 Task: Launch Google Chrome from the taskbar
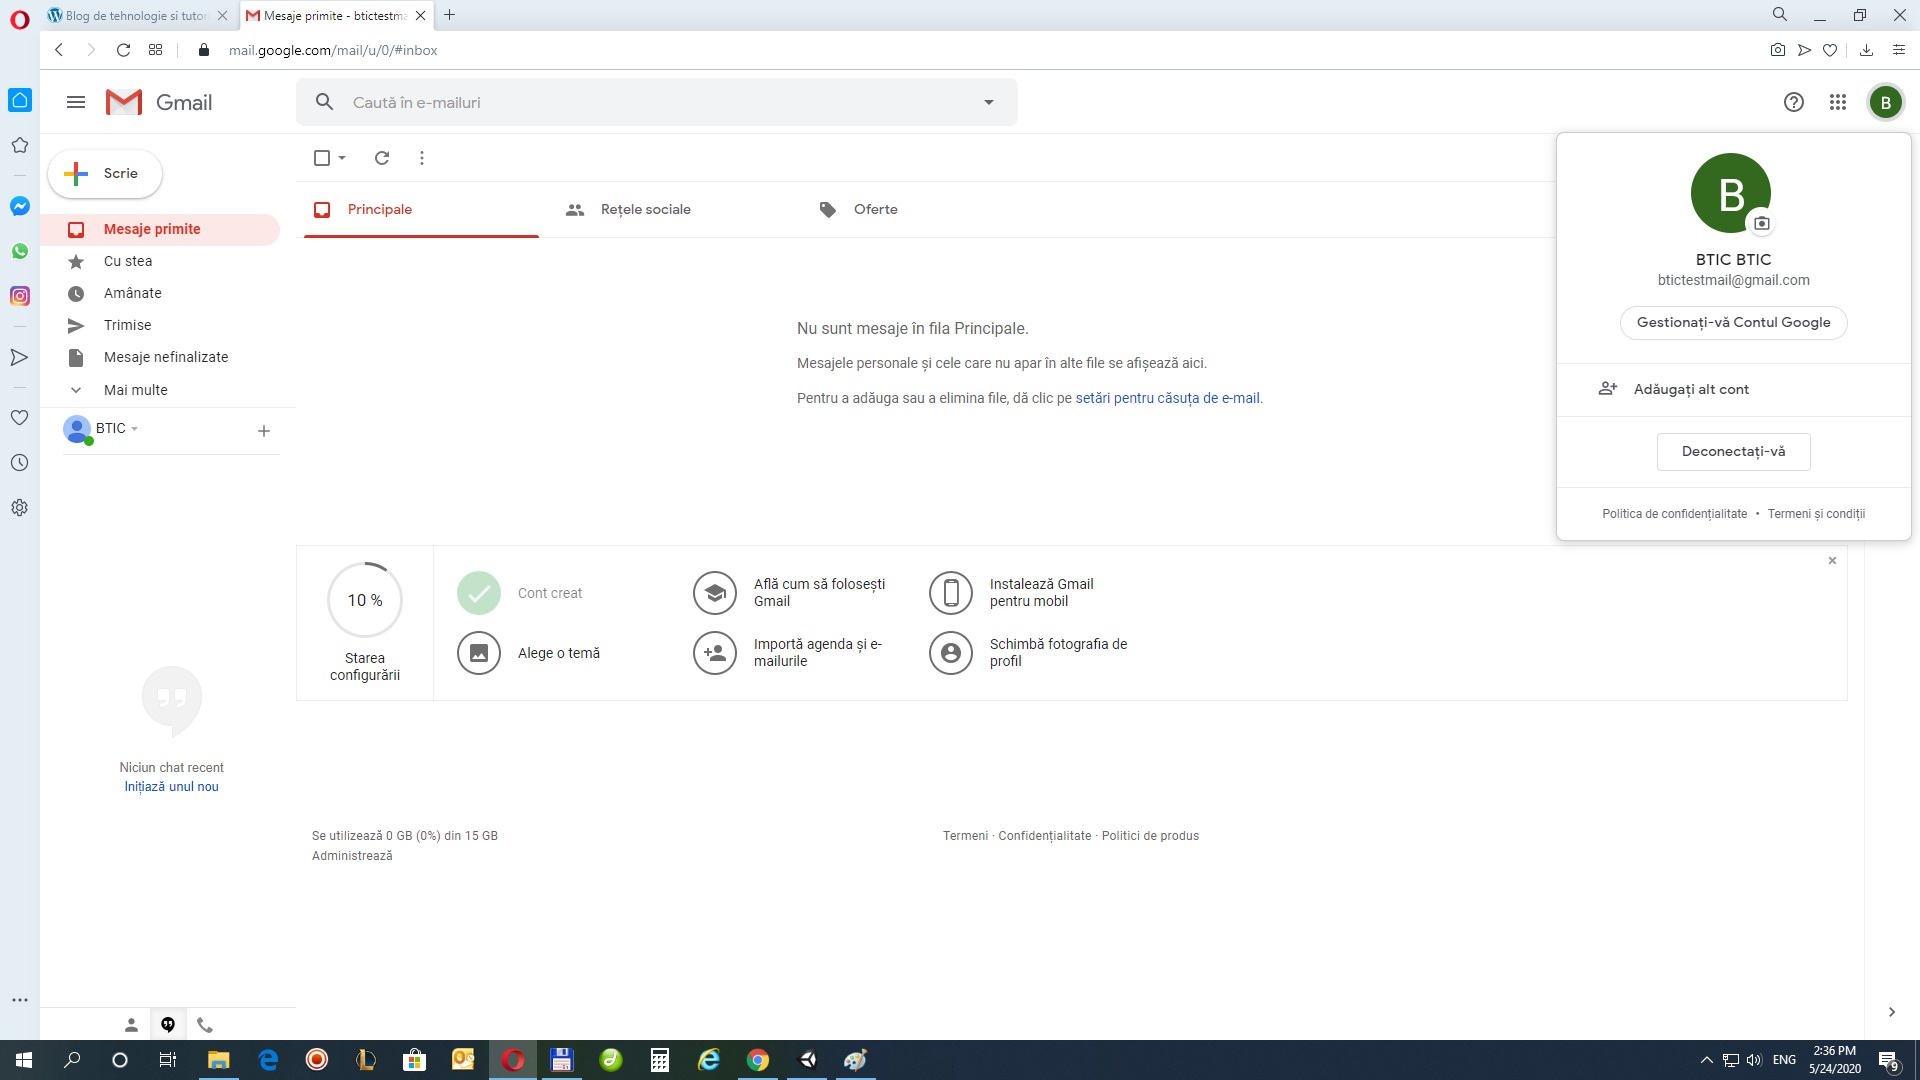click(758, 1059)
